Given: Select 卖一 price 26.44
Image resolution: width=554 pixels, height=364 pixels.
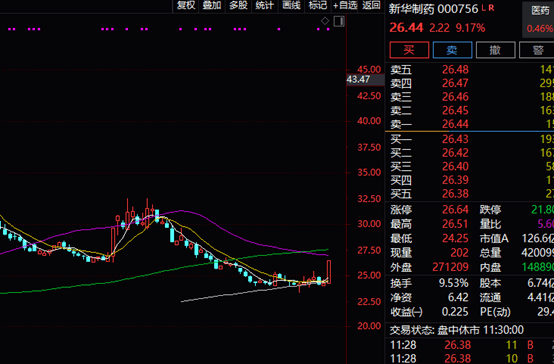Looking at the screenshot, I should (455, 124).
